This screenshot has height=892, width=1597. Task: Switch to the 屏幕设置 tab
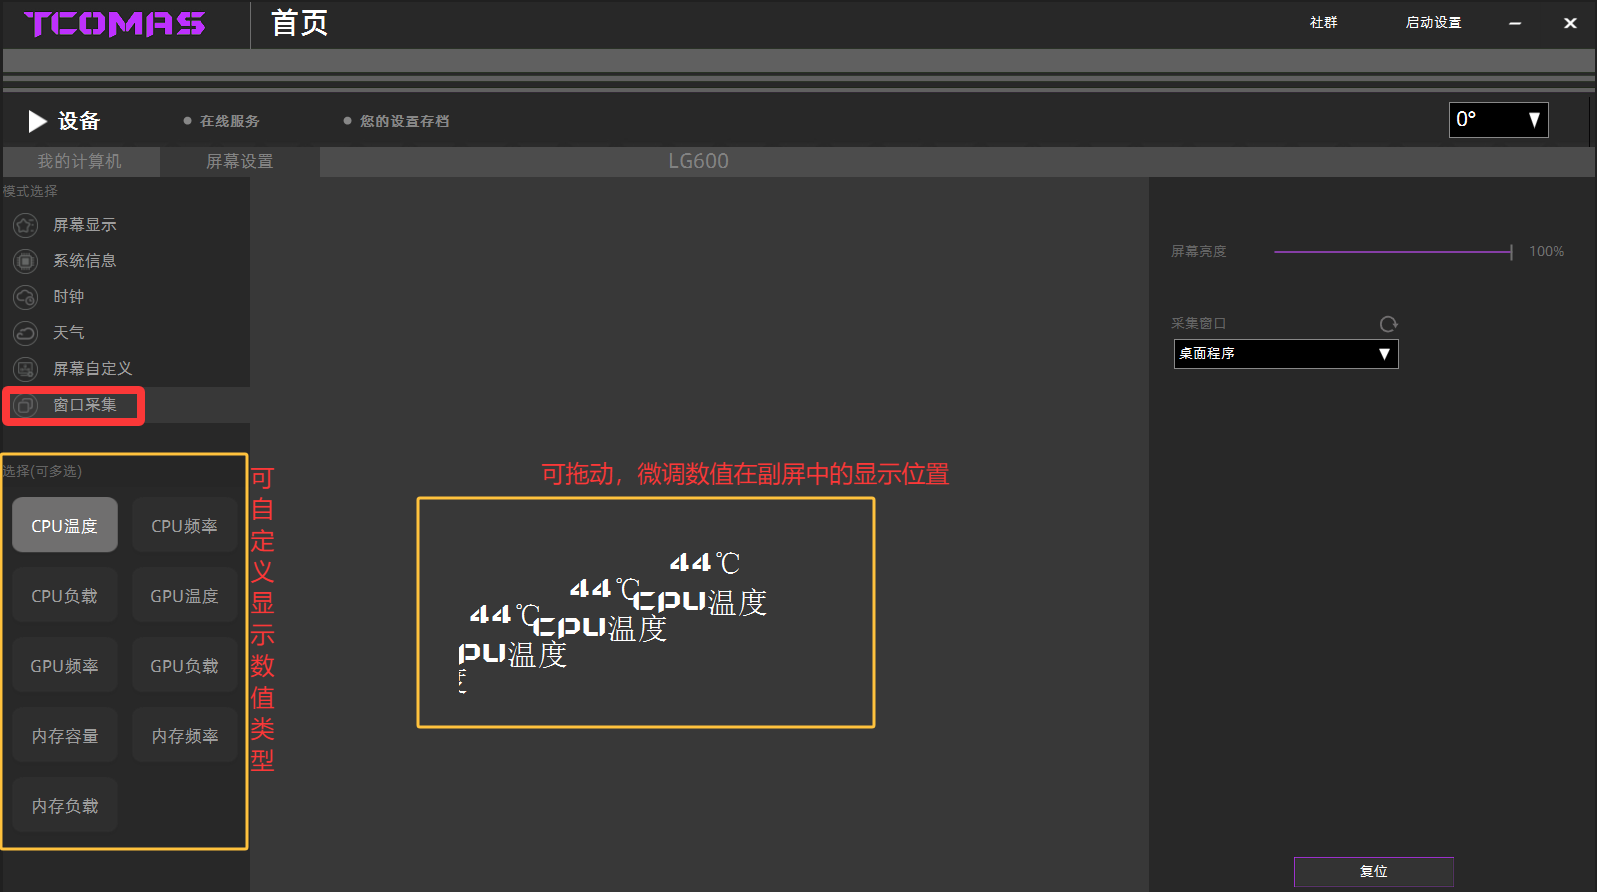click(240, 161)
